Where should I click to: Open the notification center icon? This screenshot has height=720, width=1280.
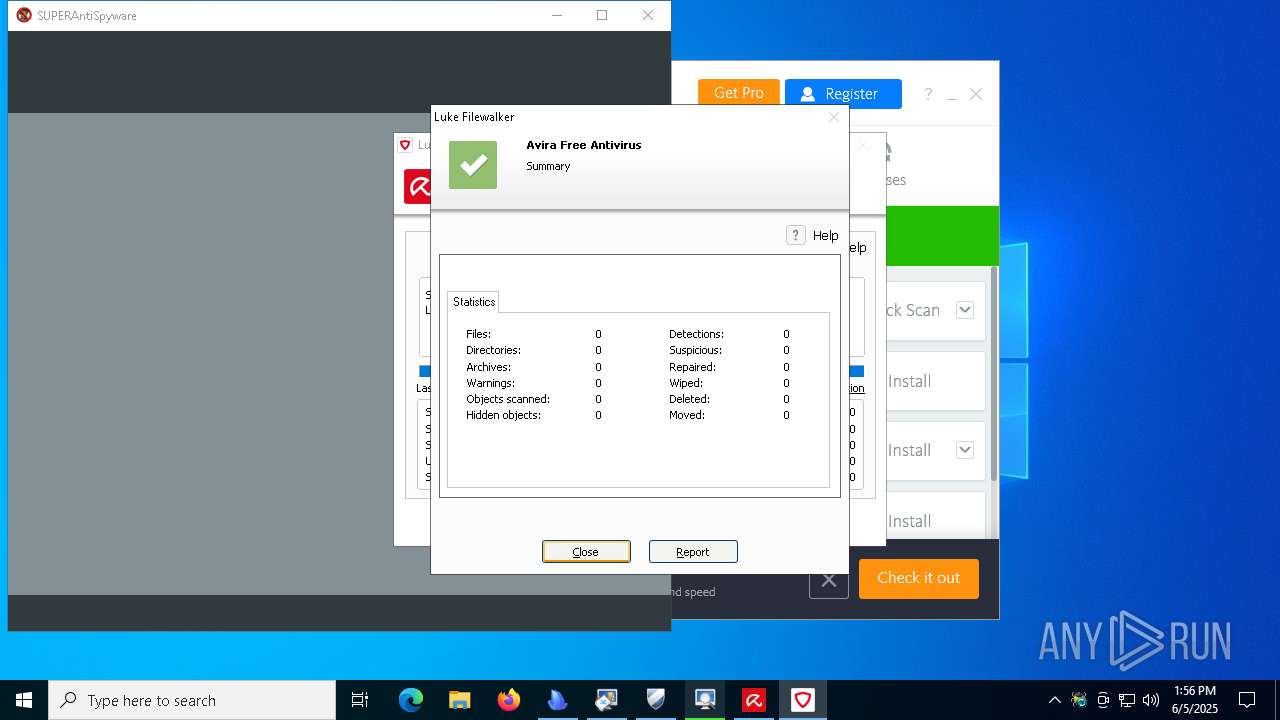(x=1247, y=700)
